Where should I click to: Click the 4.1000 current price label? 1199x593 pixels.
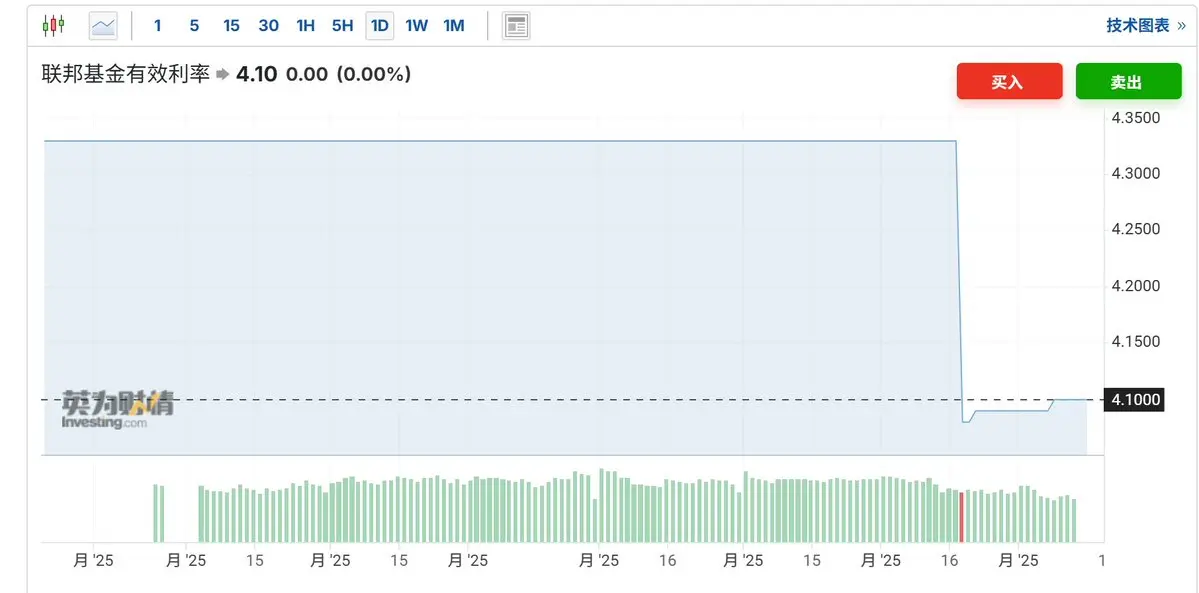point(1135,399)
